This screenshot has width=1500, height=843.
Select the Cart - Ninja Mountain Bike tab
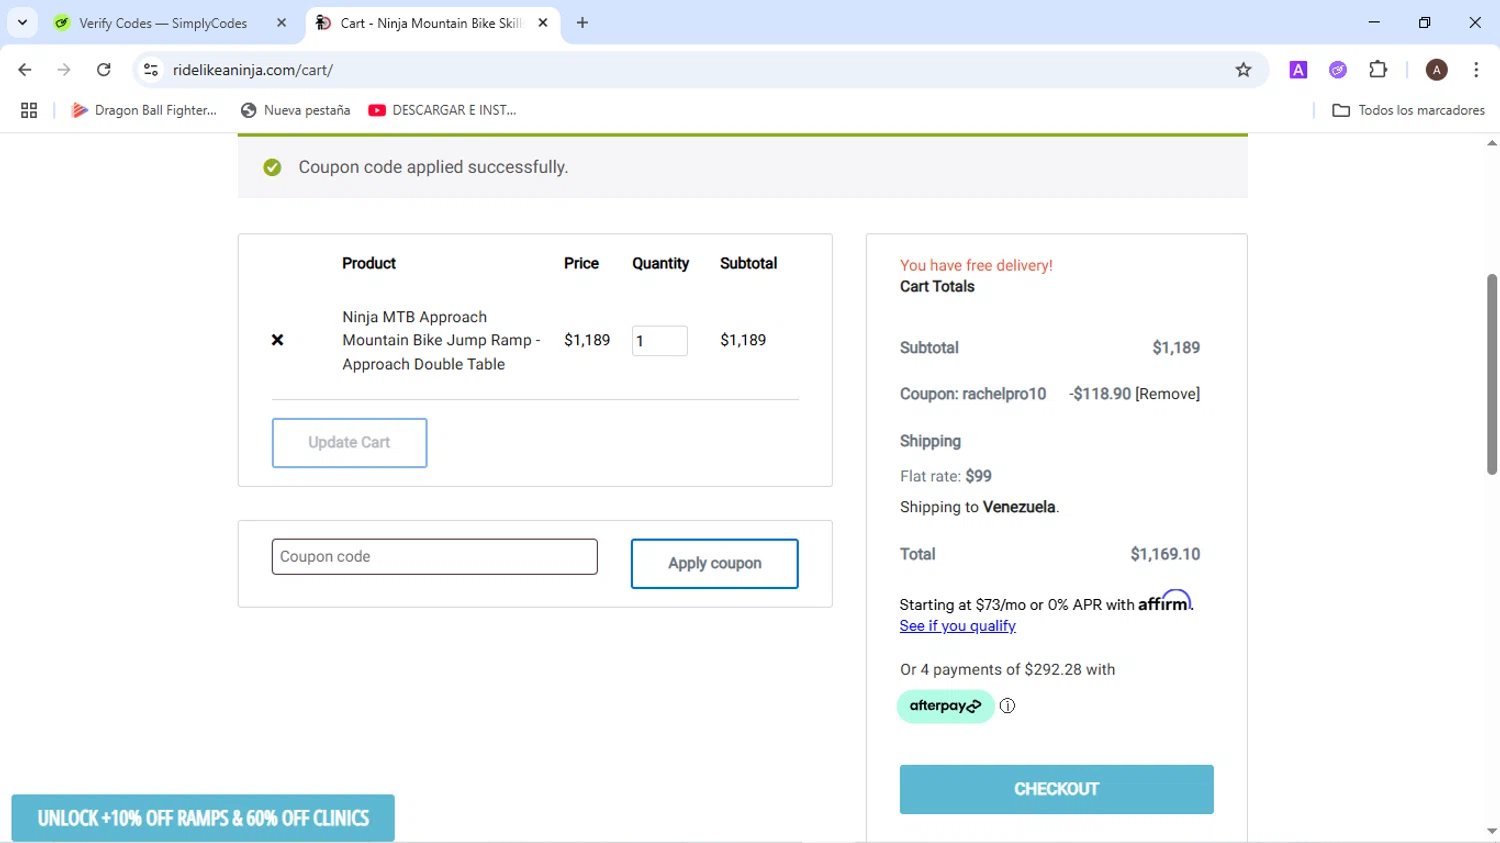point(430,23)
